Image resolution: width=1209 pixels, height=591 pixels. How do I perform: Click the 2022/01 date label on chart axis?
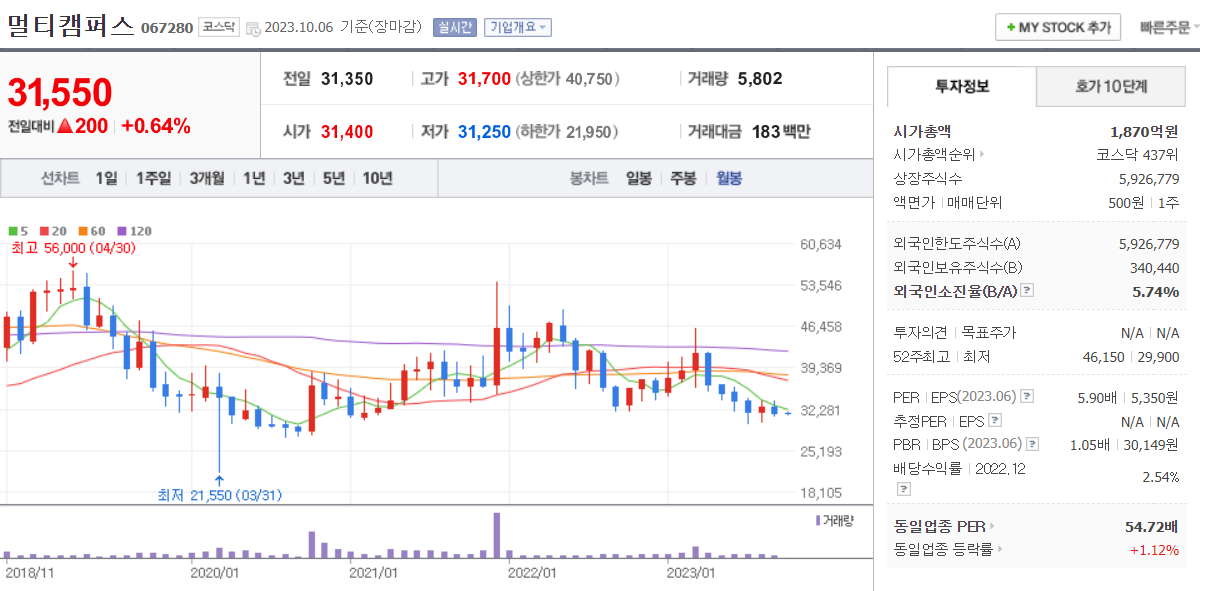(x=532, y=573)
